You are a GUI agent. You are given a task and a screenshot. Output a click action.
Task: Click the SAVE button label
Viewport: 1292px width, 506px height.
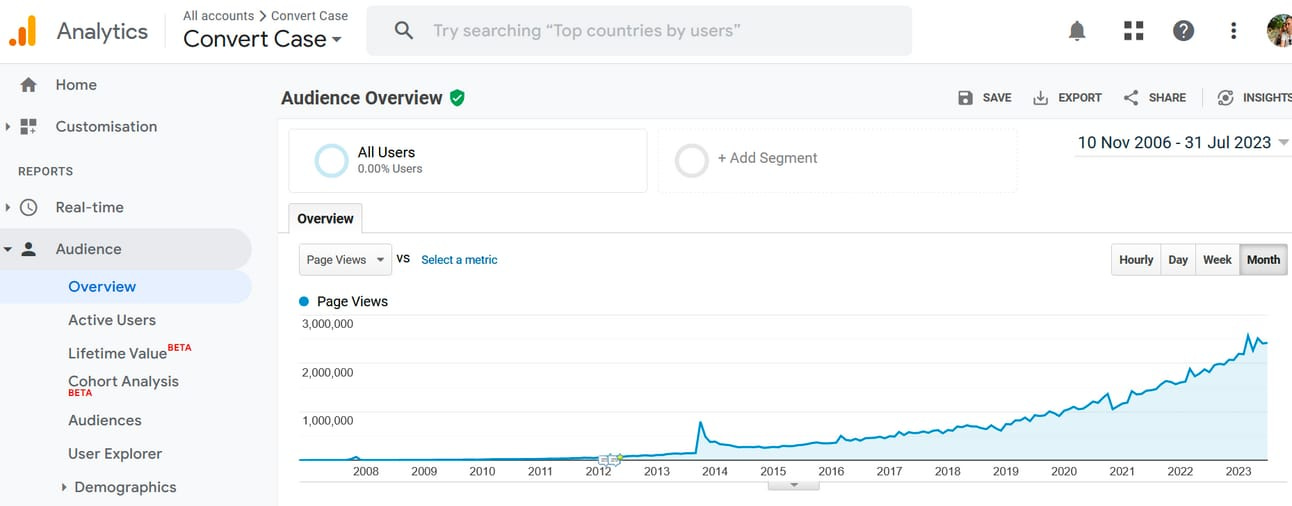(997, 98)
